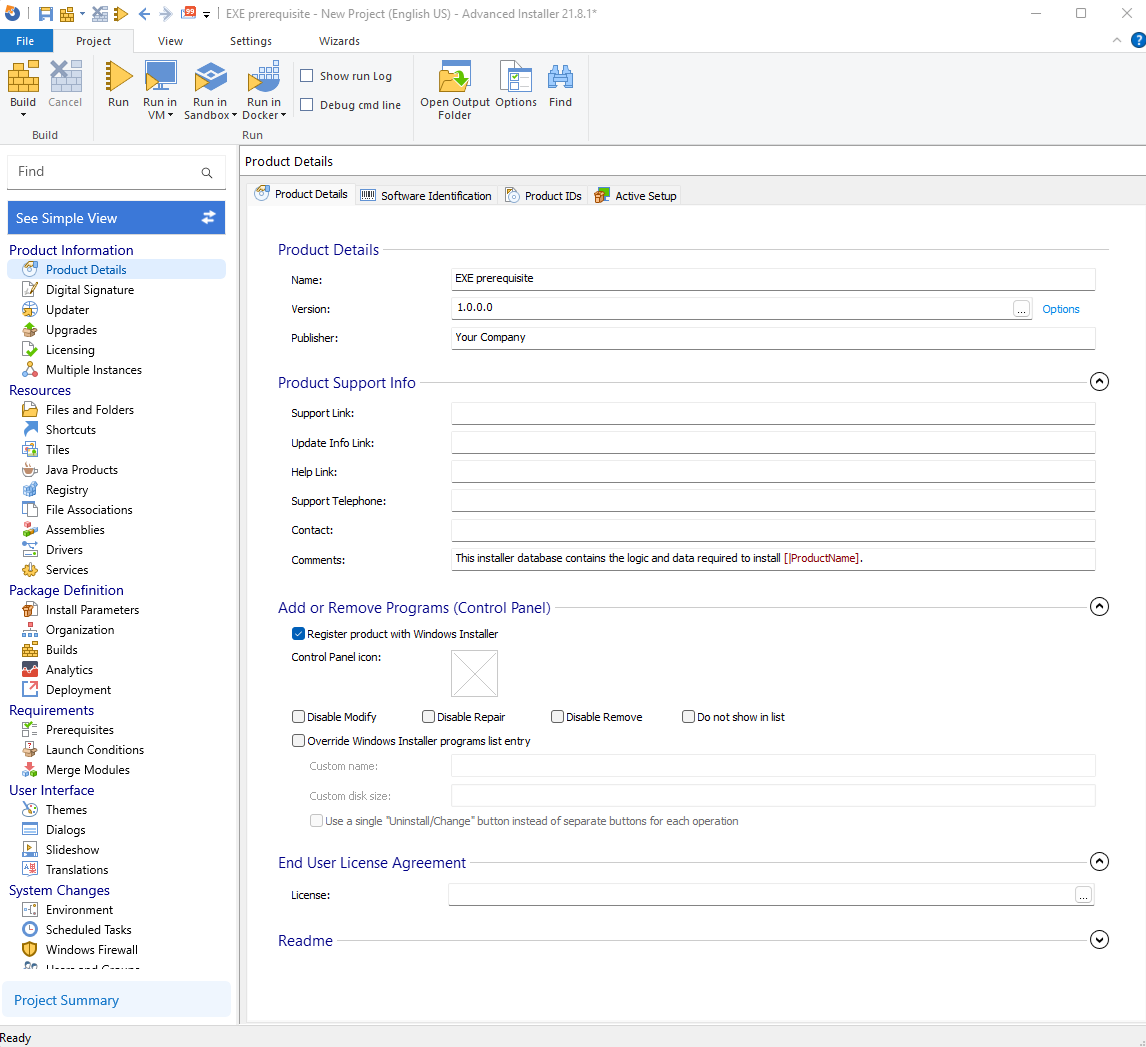Enable the Show run Log checkbox
This screenshot has height=1047, width=1146.
[x=307, y=76]
